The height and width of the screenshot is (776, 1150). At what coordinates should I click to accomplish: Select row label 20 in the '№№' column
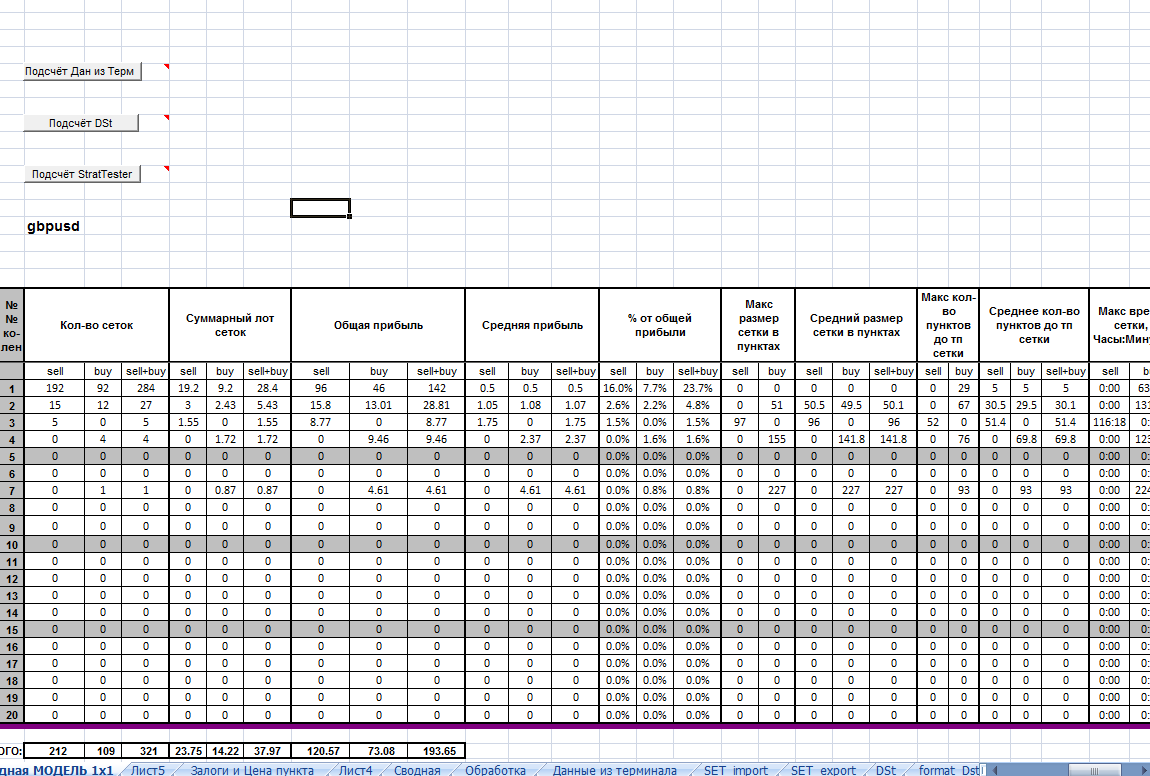12,714
